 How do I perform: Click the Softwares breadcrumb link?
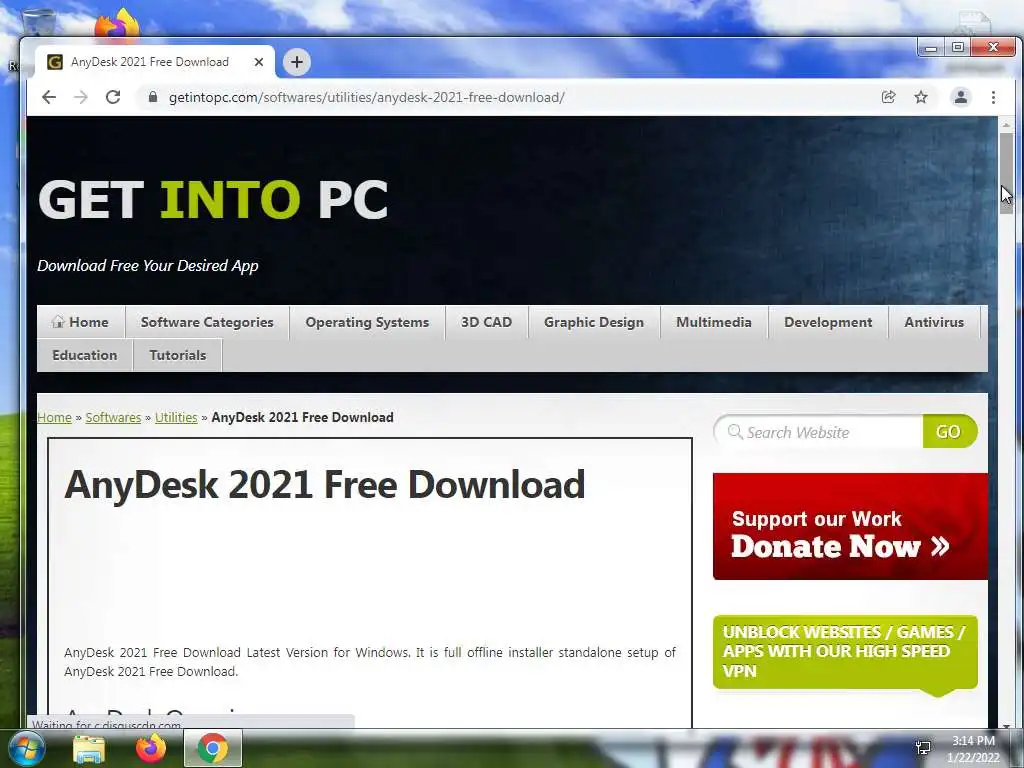[113, 417]
